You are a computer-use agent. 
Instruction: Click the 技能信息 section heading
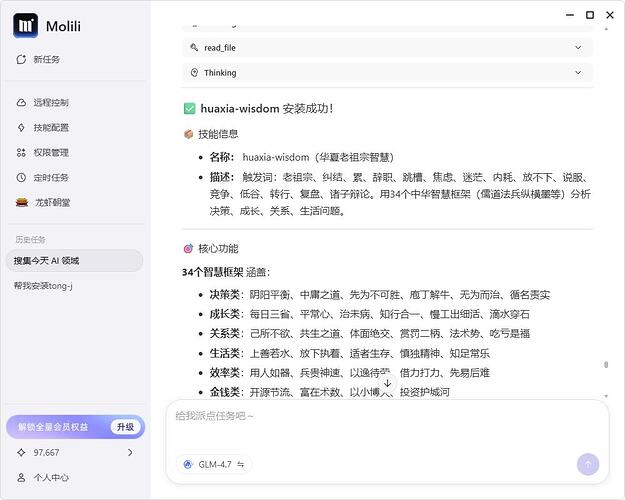coord(218,134)
